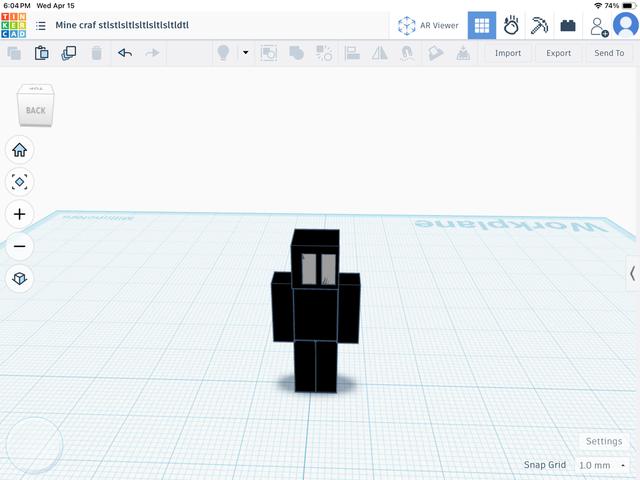Undo the last action
The image size is (640, 480).
(x=125, y=53)
